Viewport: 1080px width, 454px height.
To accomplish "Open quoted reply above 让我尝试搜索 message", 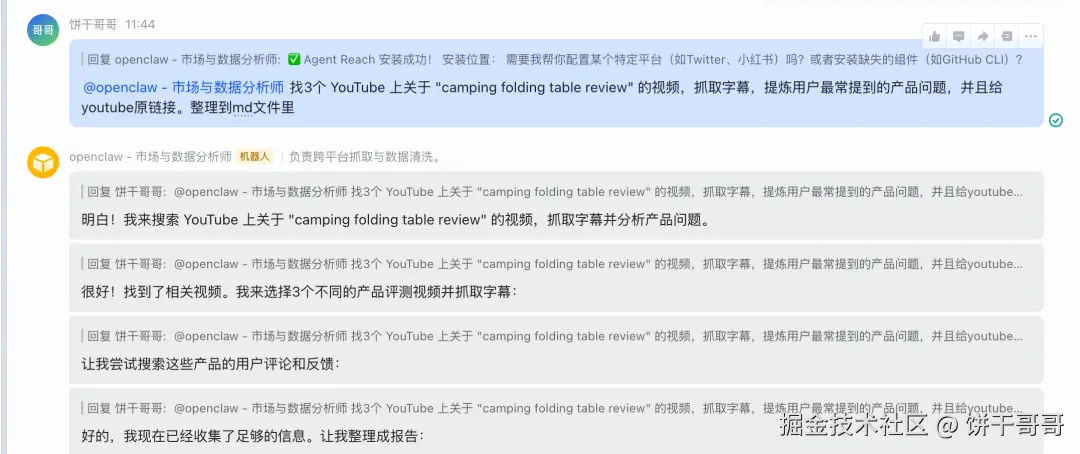I will point(552,336).
